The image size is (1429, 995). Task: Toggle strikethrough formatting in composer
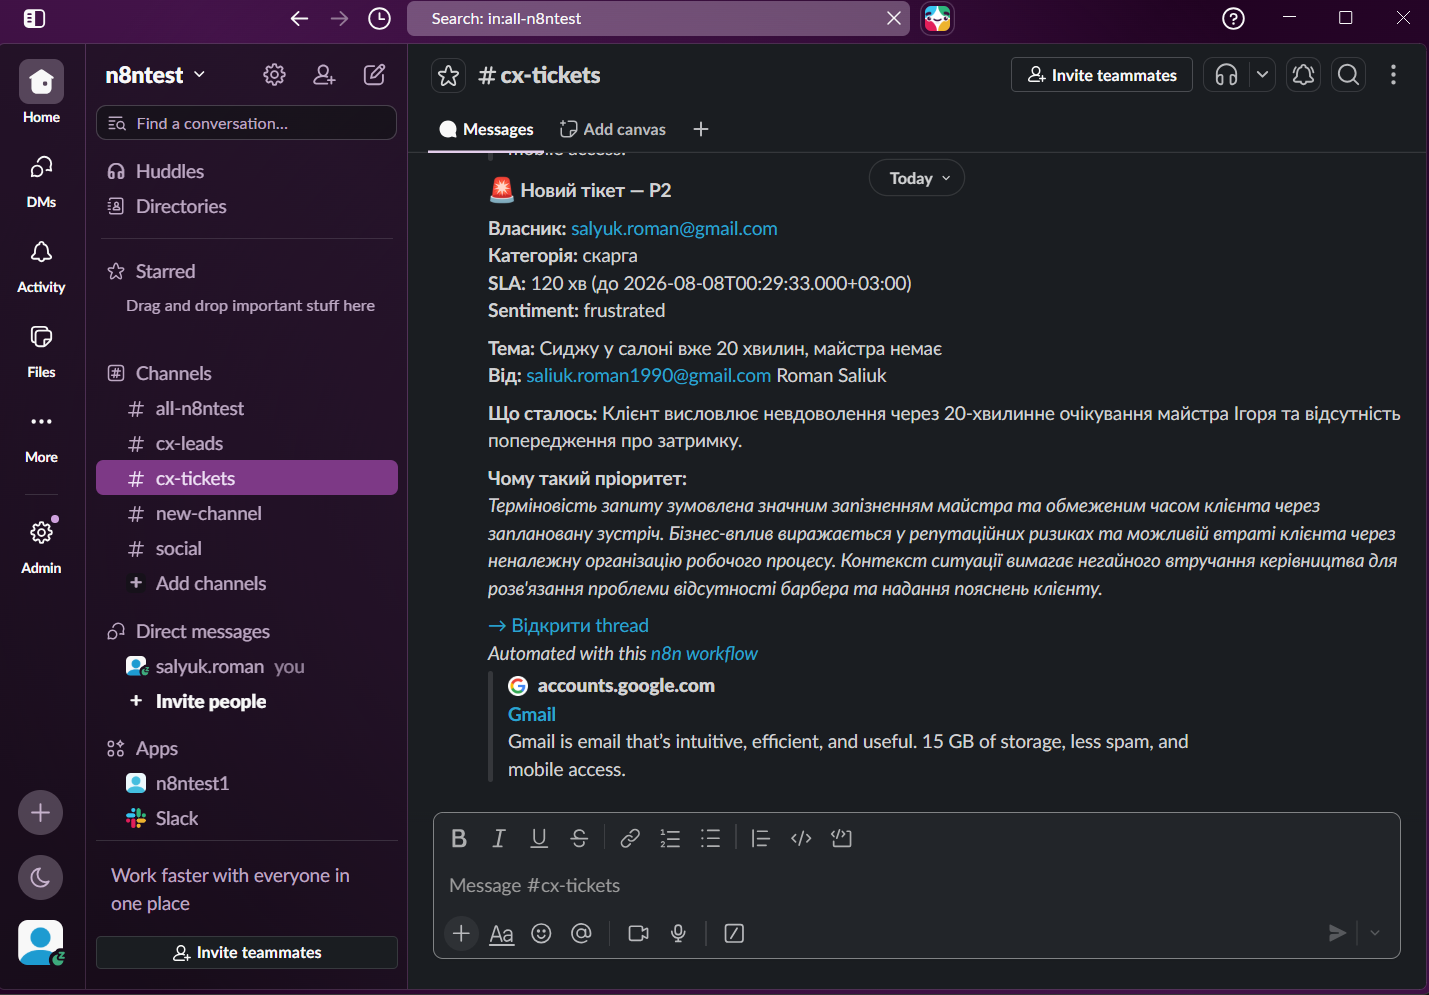[579, 838]
